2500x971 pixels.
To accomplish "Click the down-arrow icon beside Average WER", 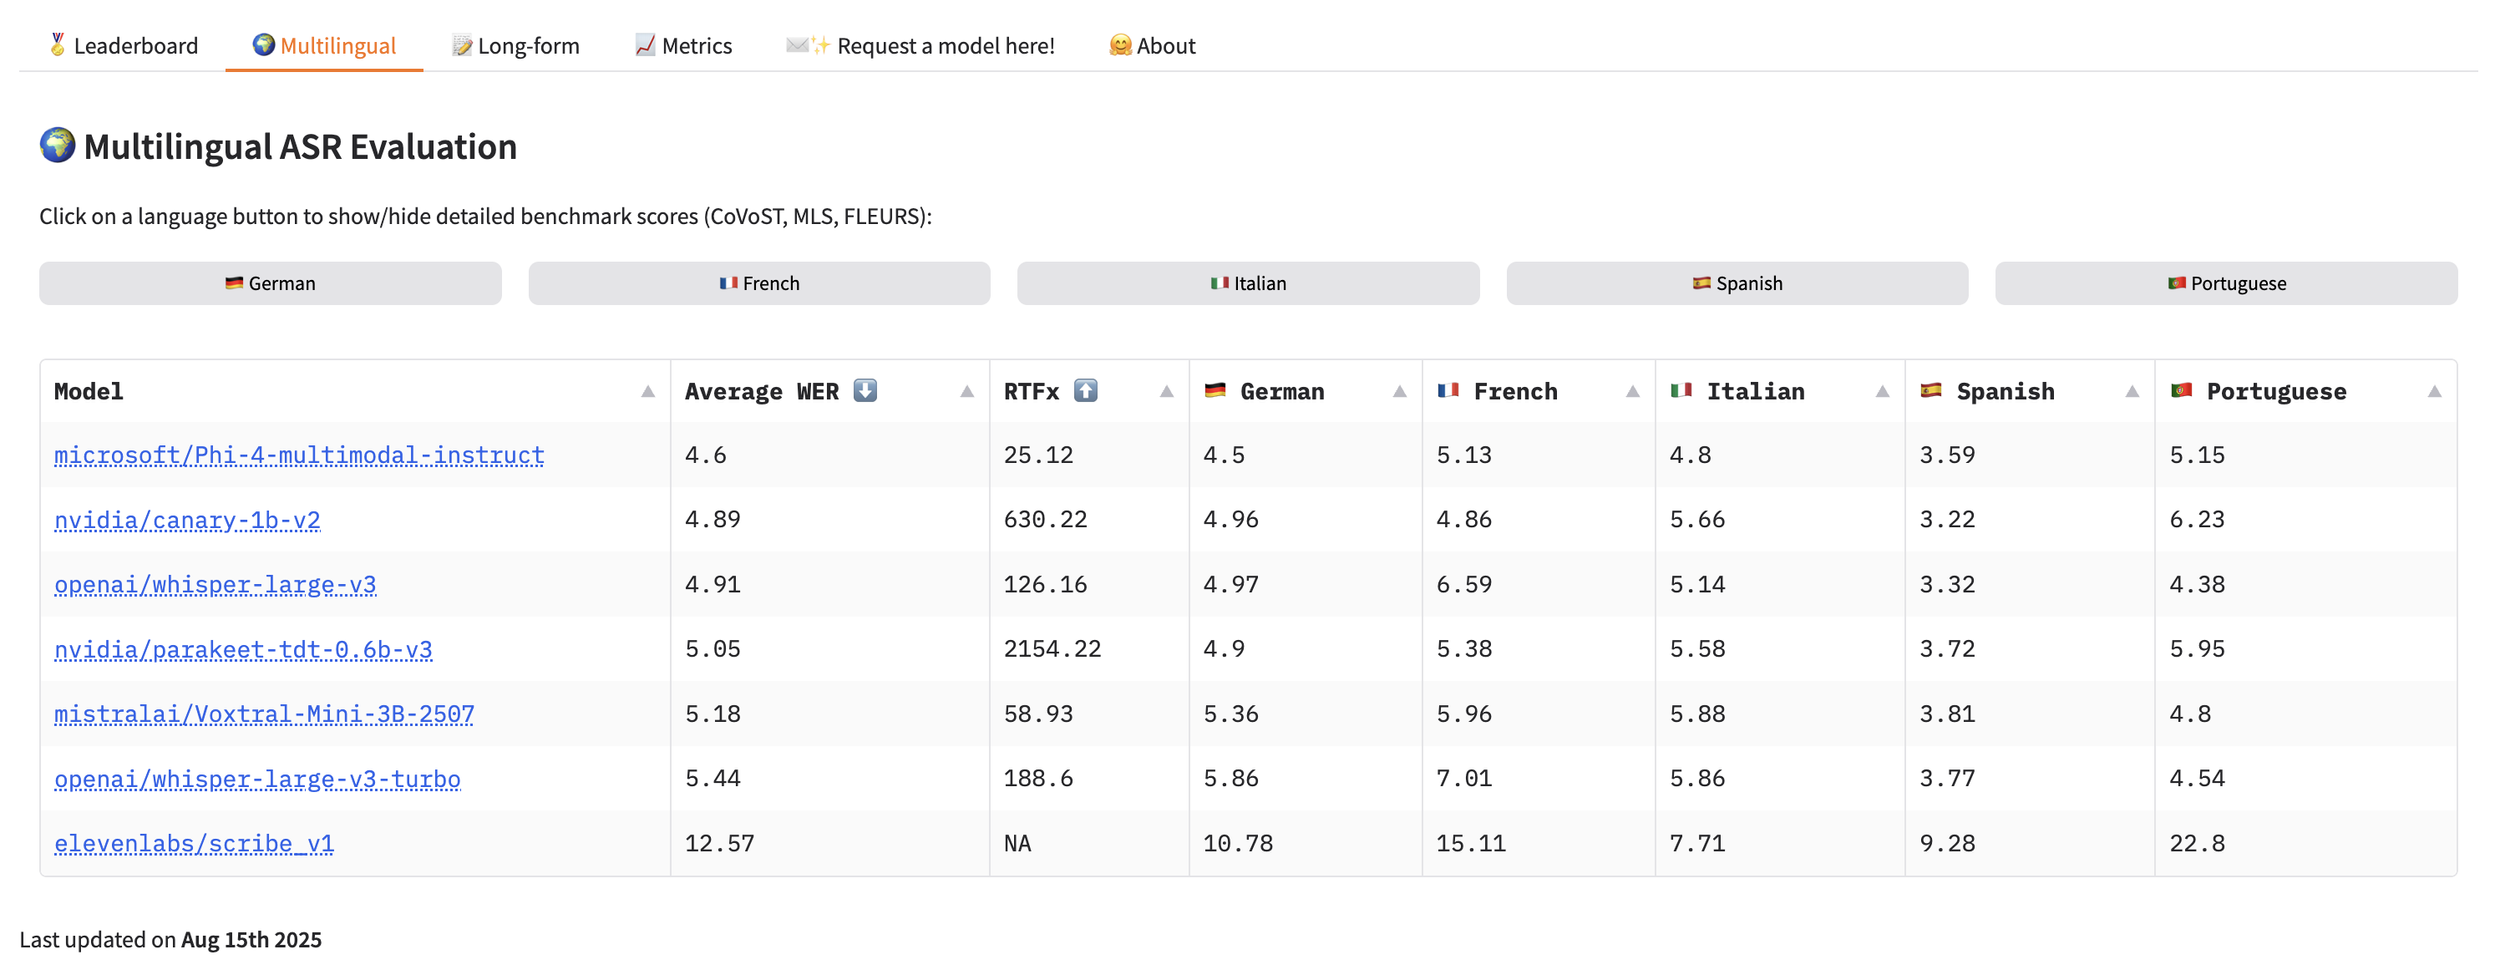I will [865, 391].
